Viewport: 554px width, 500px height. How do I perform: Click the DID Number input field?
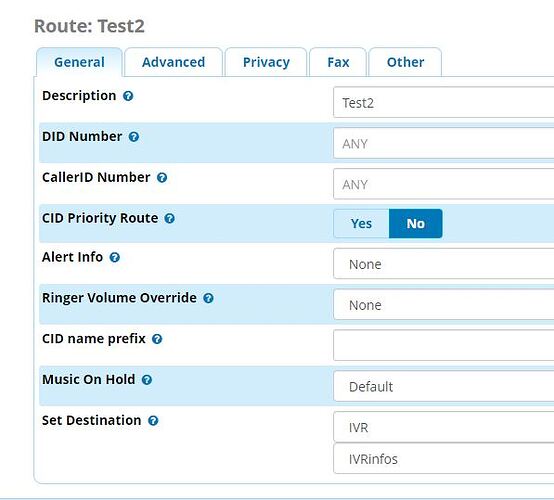click(443, 143)
